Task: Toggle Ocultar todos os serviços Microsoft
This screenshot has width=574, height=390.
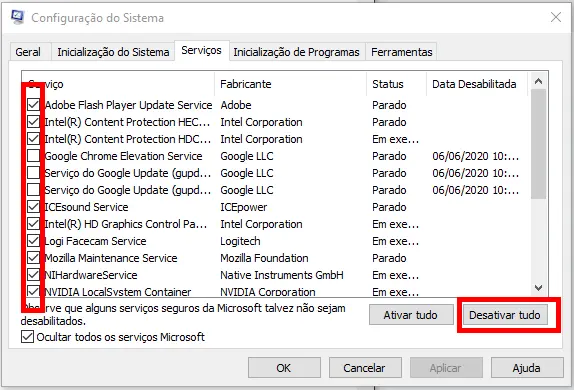Action: 27,337
